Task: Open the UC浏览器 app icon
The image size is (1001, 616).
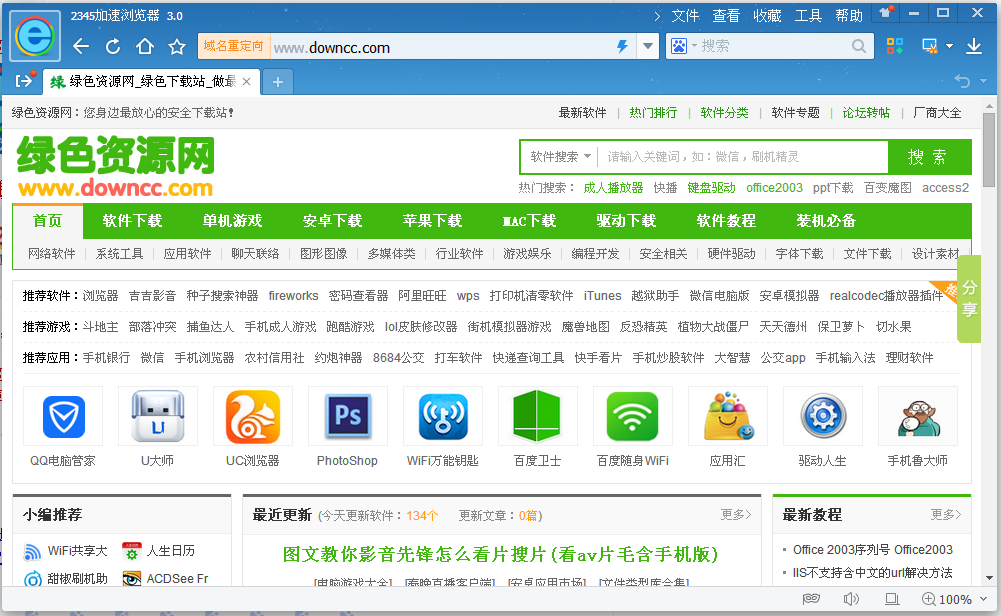Action: point(252,417)
